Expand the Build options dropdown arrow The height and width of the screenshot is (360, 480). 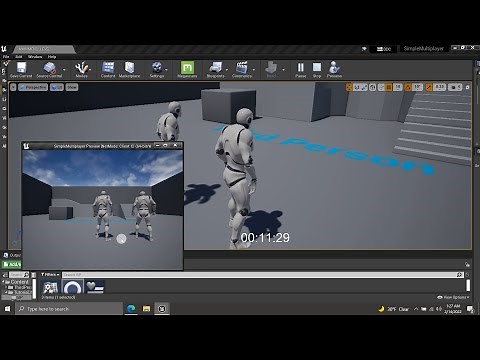[283, 70]
